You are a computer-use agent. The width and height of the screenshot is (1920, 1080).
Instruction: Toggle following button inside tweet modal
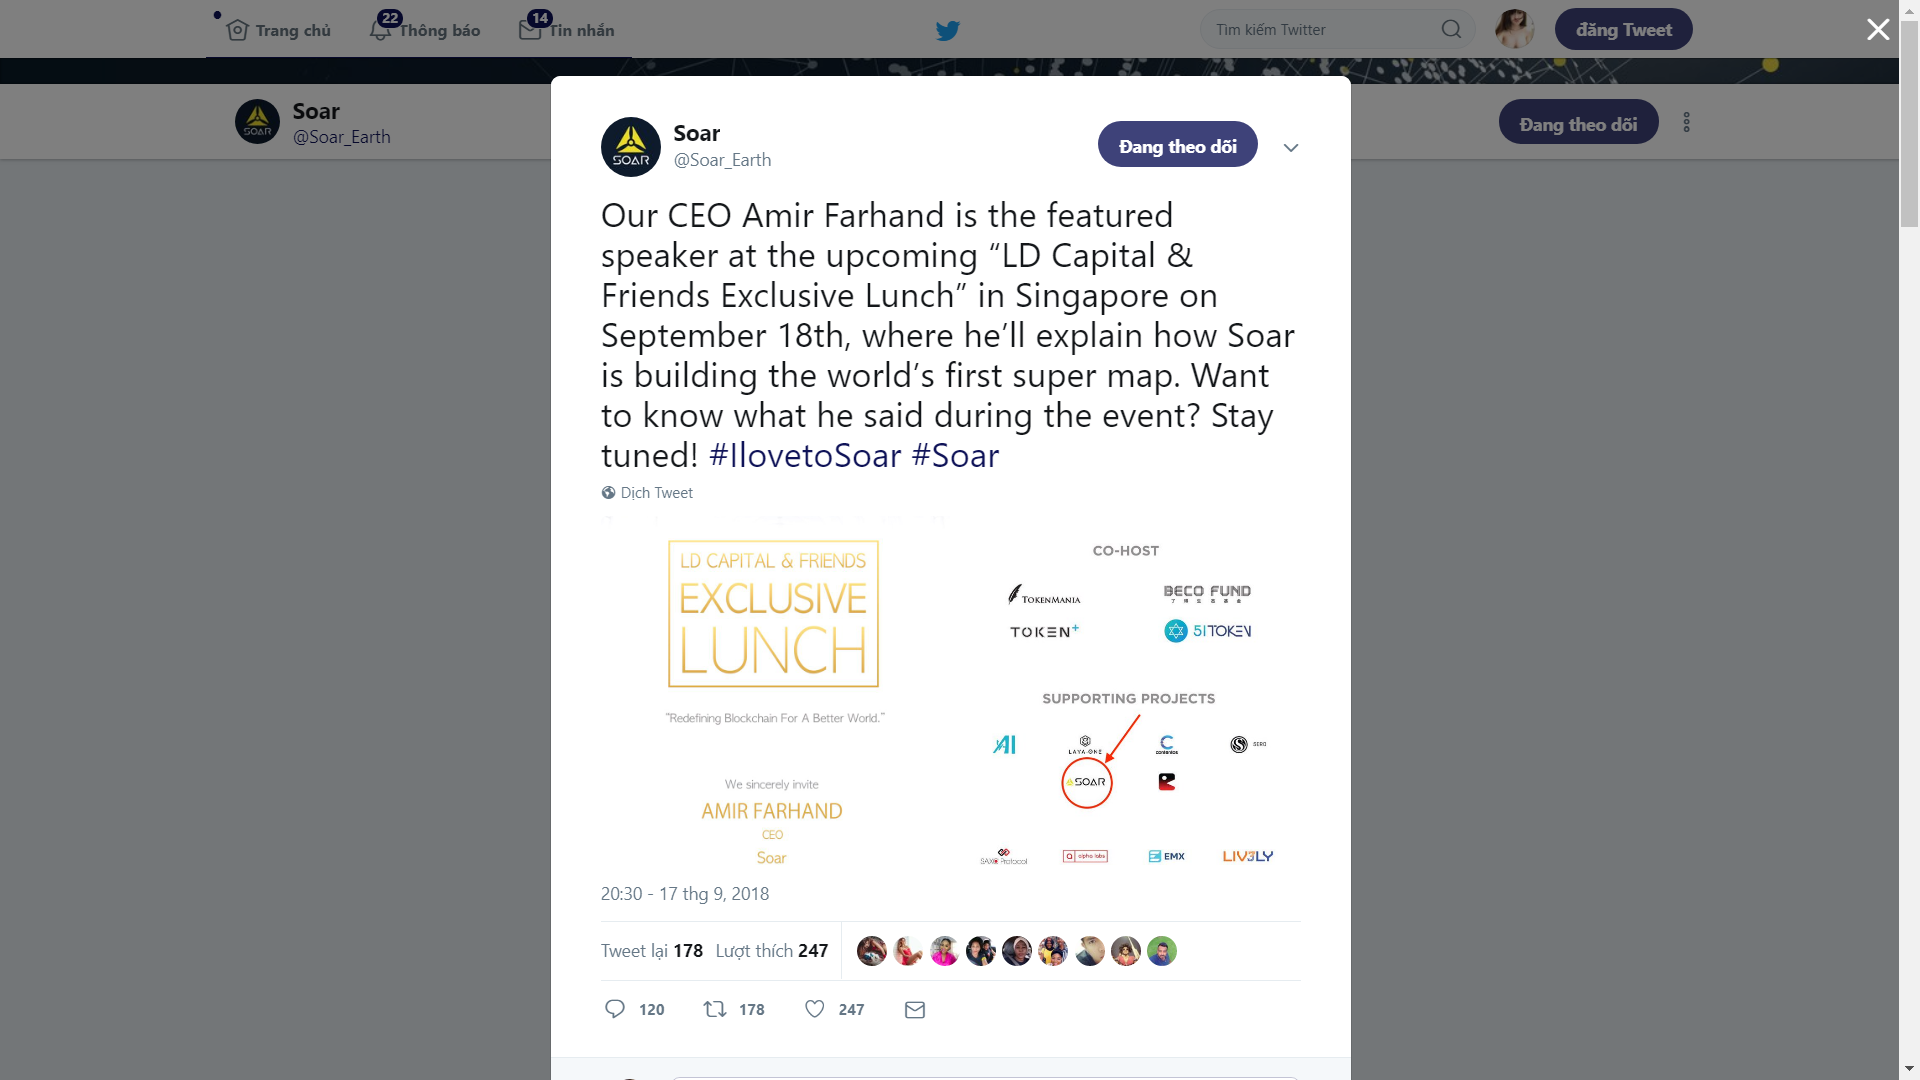click(1177, 146)
